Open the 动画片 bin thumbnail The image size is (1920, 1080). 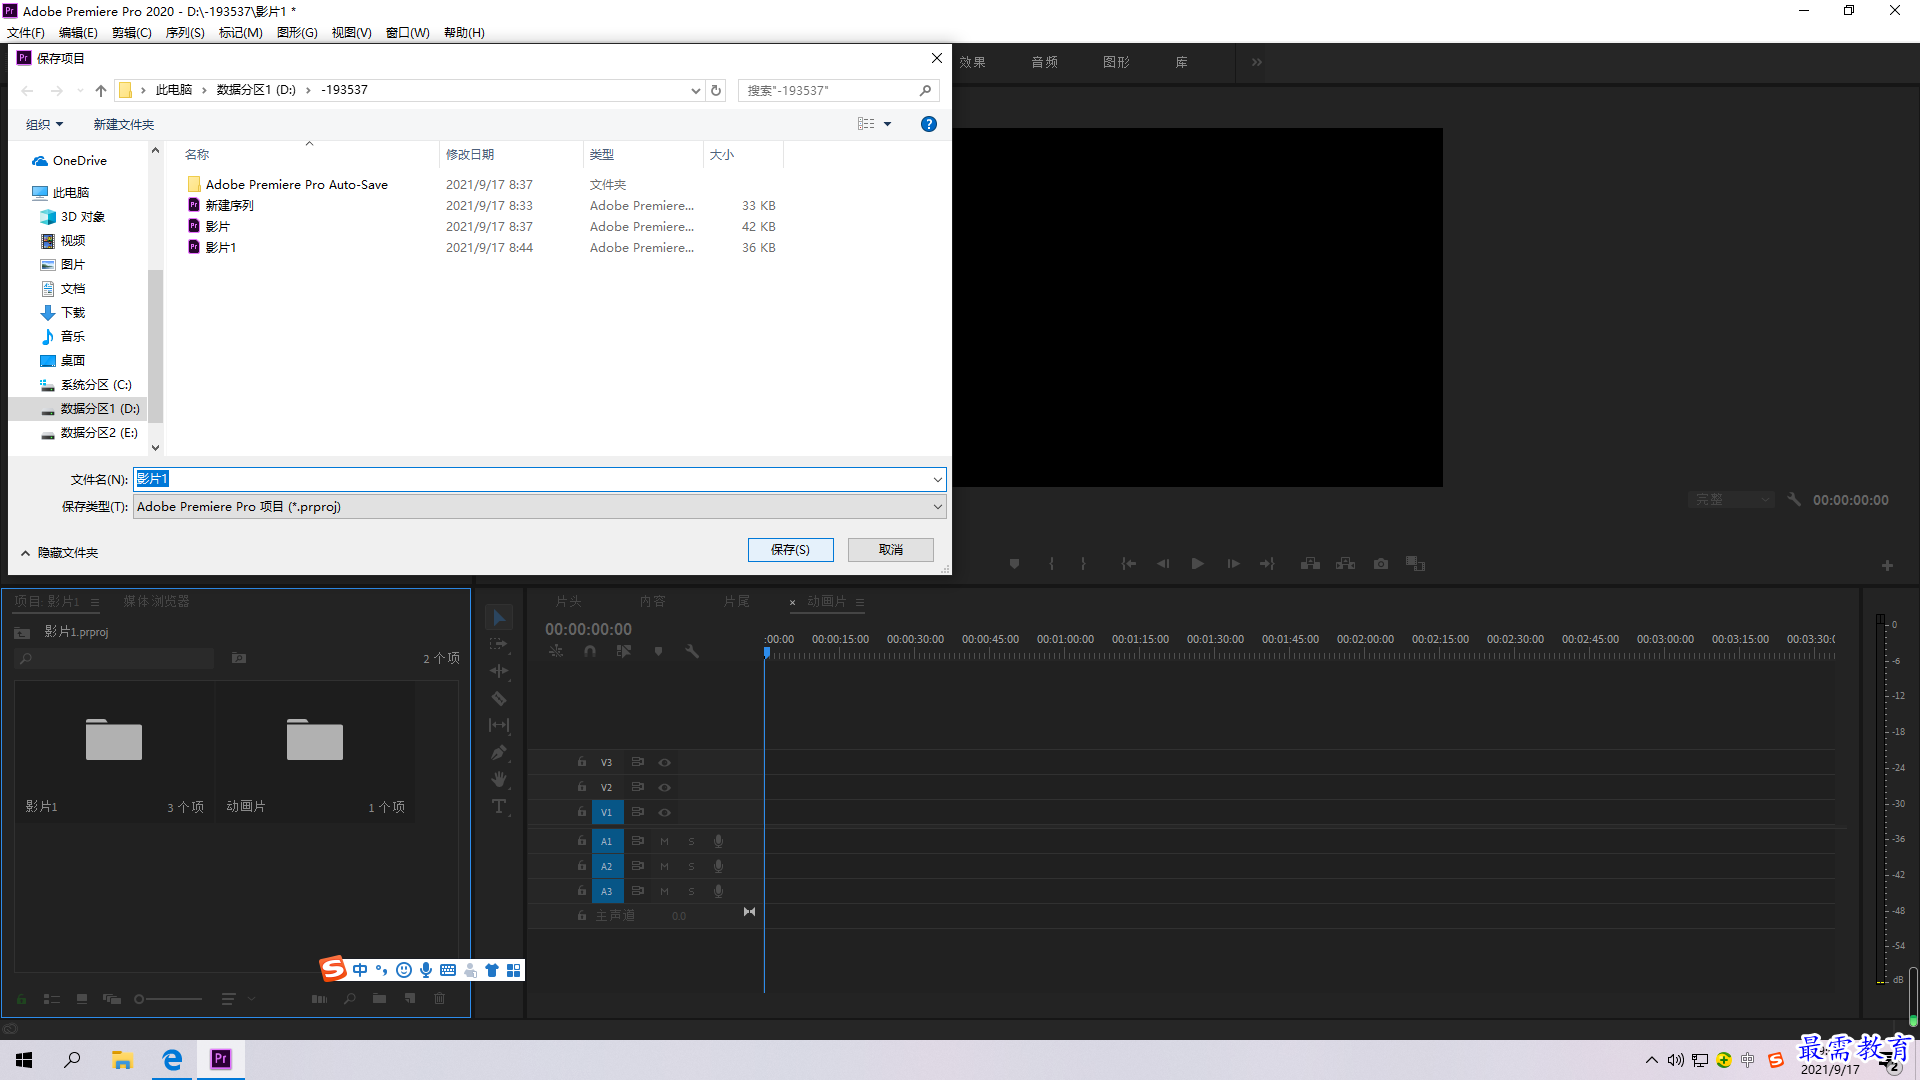[x=314, y=740]
